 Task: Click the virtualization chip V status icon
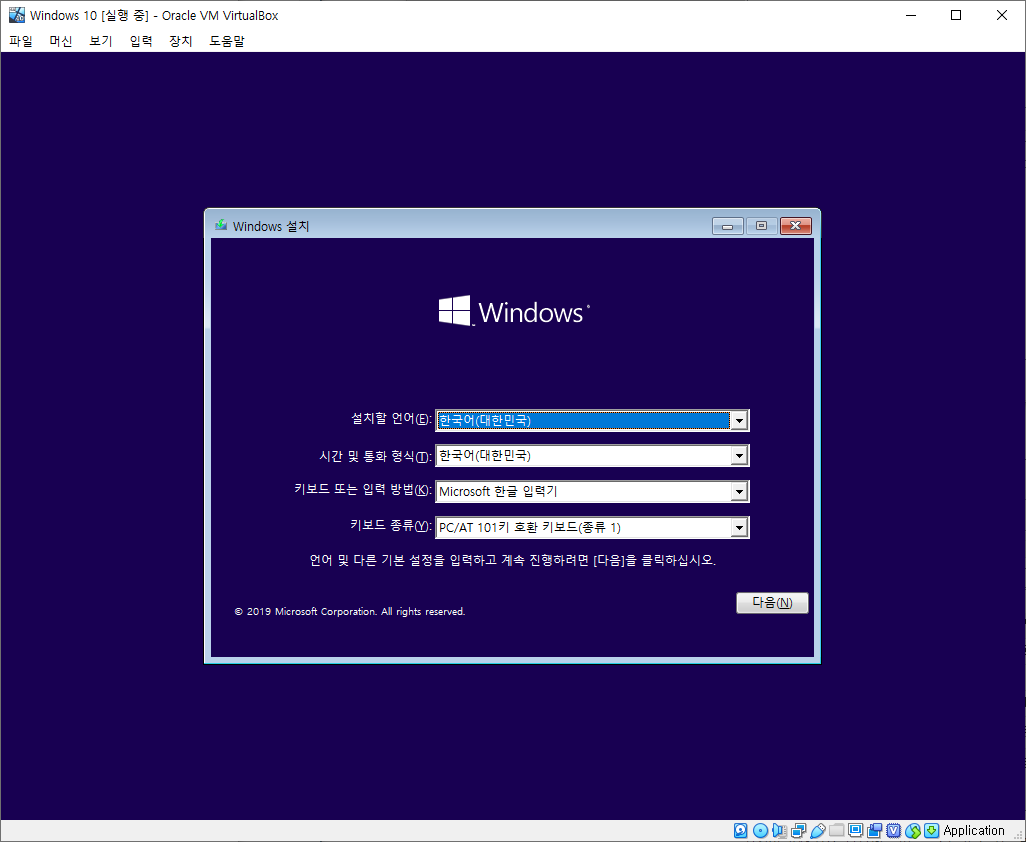tap(894, 831)
